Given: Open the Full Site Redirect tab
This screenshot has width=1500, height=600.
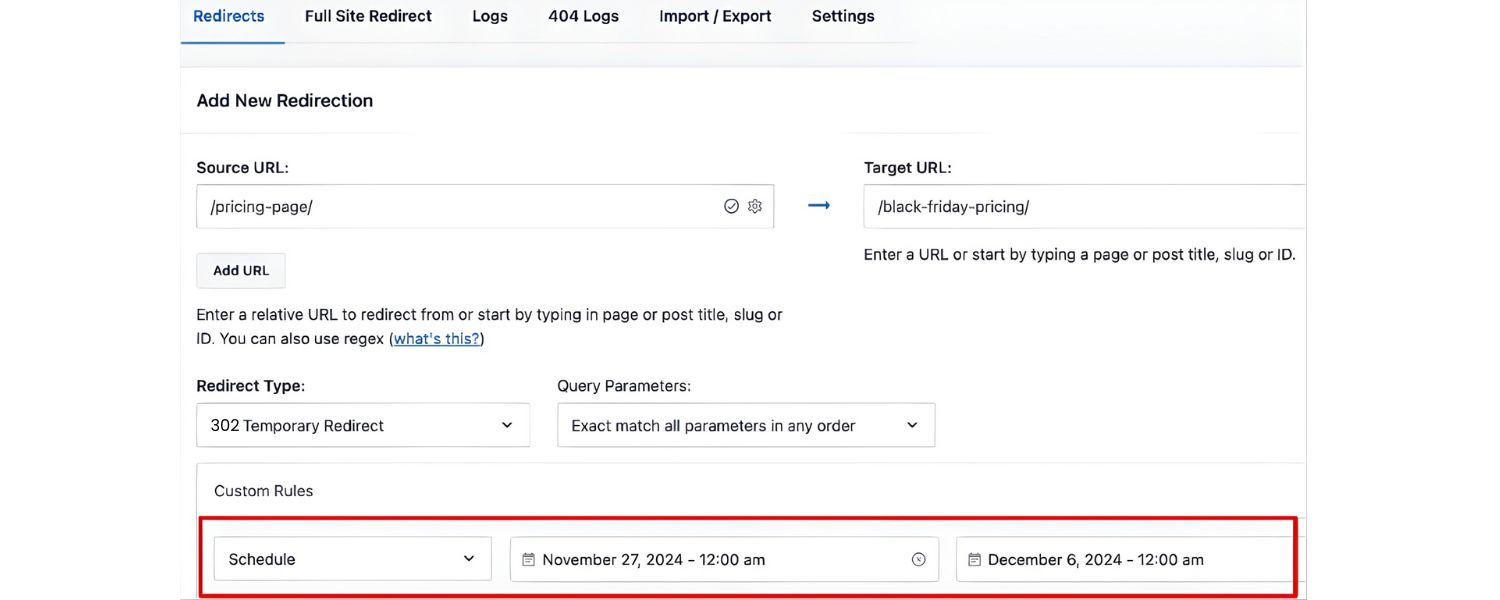Looking at the screenshot, I should pos(367,16).
